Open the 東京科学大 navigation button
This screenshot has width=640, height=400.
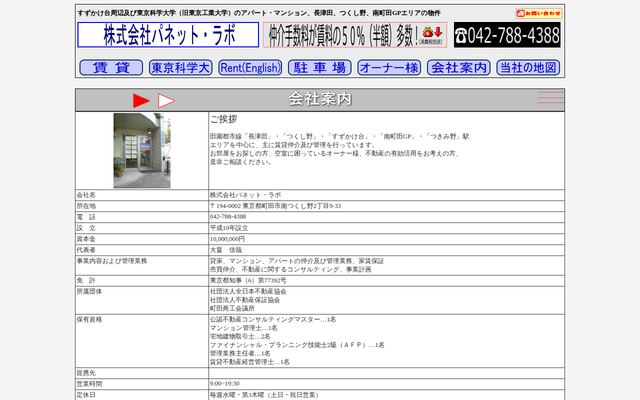pos(180,67)
